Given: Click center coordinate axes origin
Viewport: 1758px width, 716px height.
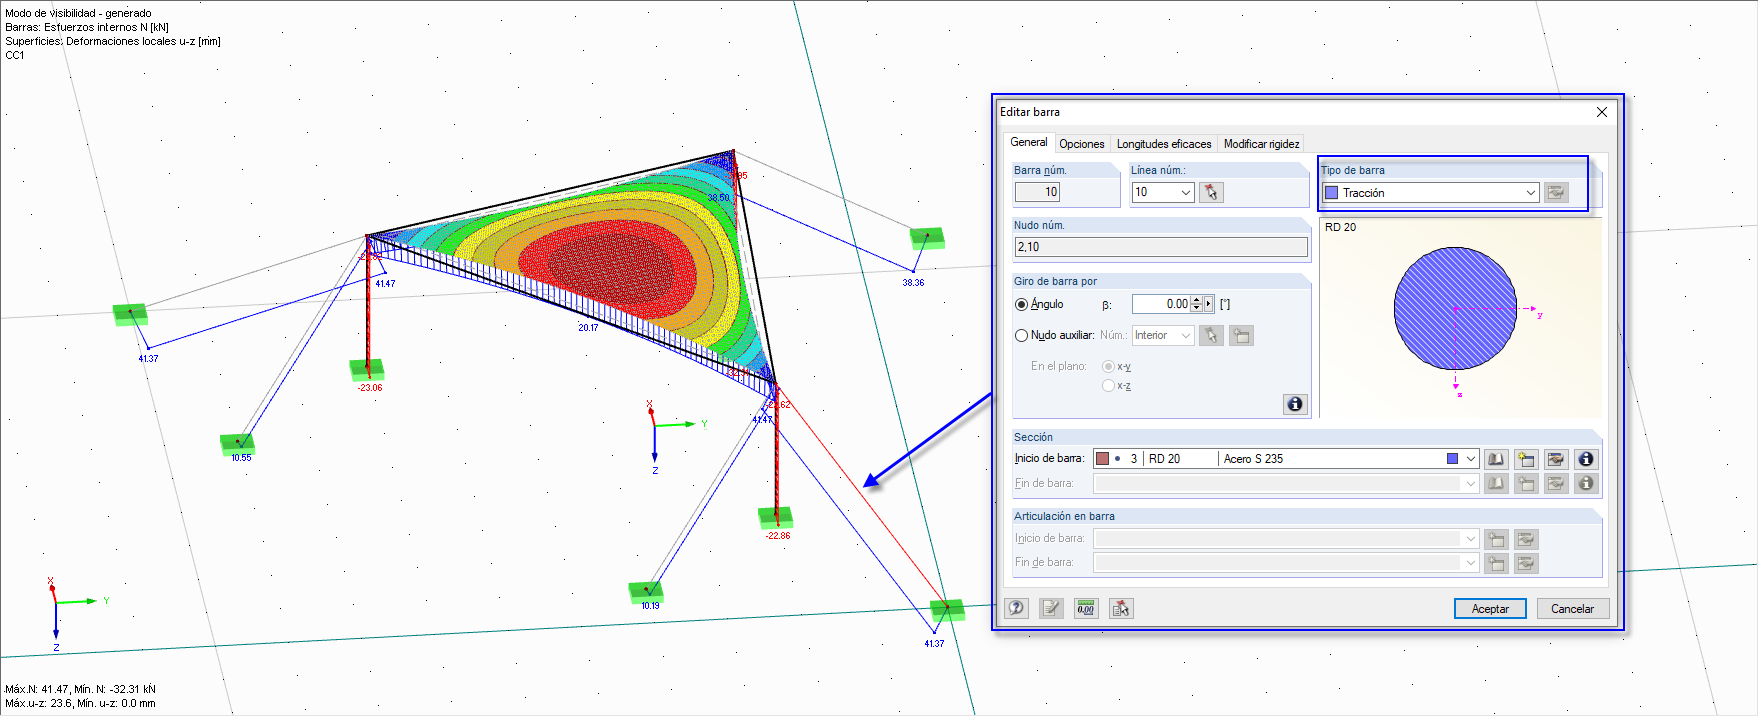Looking at the screenshot, I should pos(655,427).
